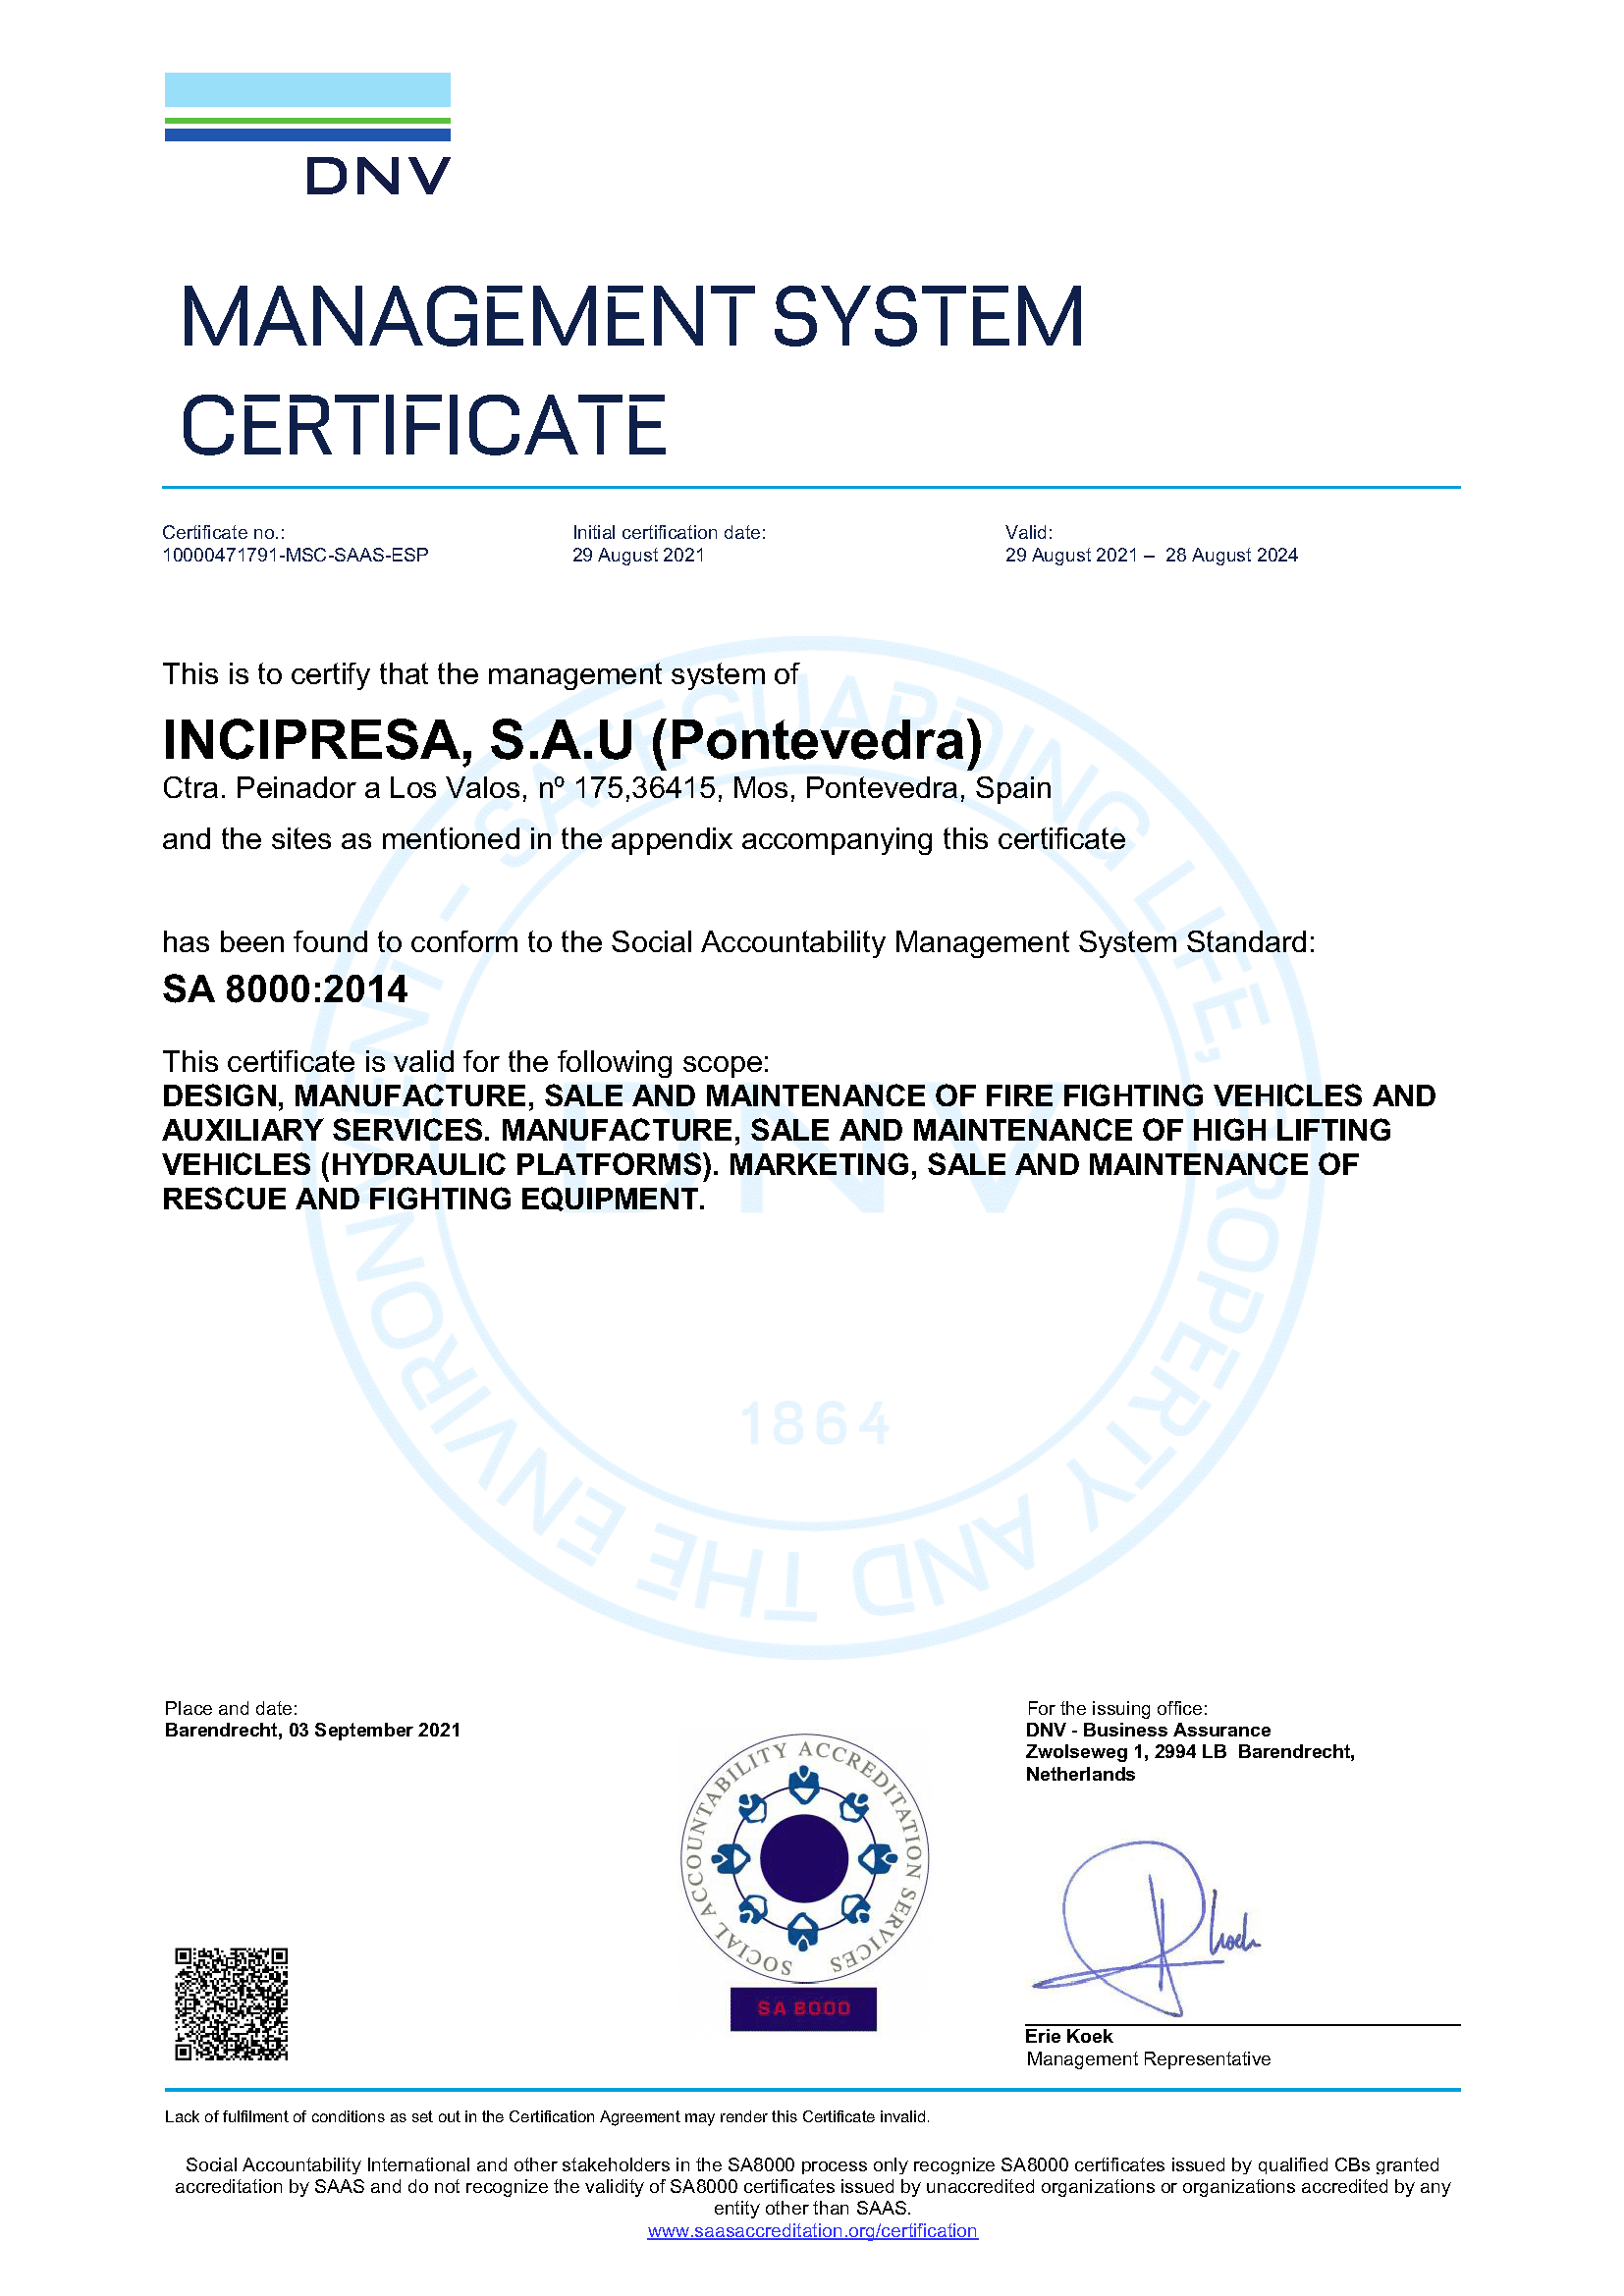The height and width of the screenshot is (2296, 1624).
Task: Click the 'has been found to conform' sentence
Action: pyautogui.click(x=739, y=942)
